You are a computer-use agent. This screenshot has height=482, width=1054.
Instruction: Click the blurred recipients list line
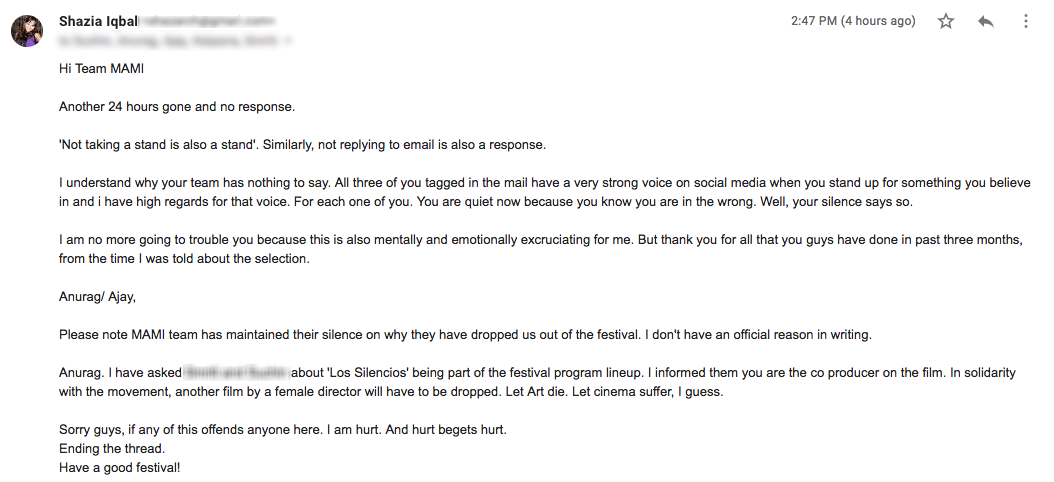pos(168,41)
